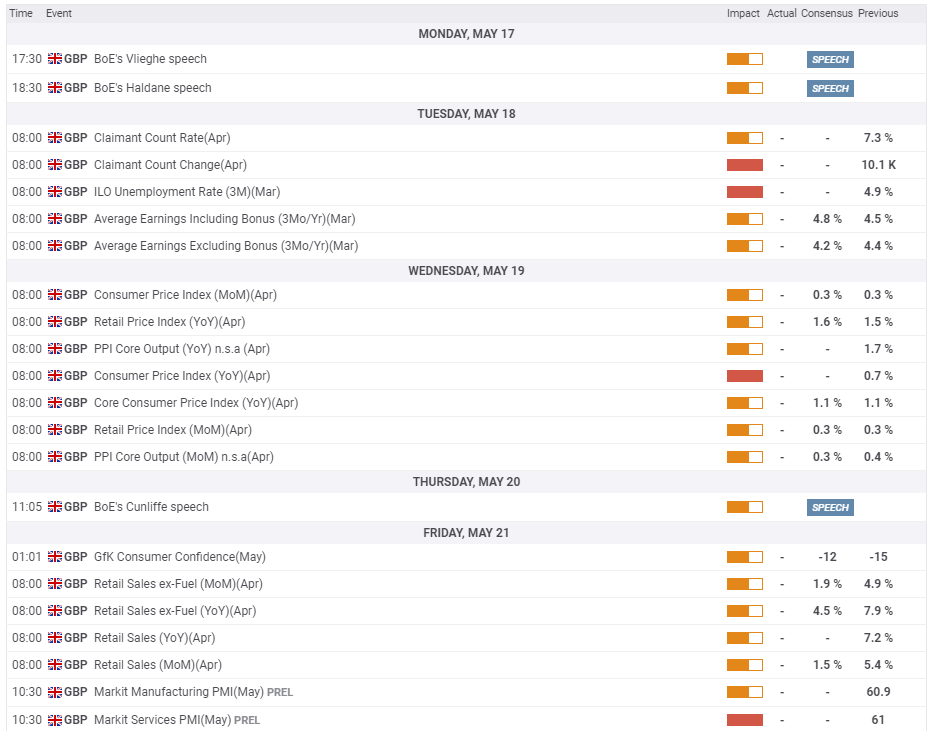
Task: Click the Impact column header
Action: tap(743, 13)
